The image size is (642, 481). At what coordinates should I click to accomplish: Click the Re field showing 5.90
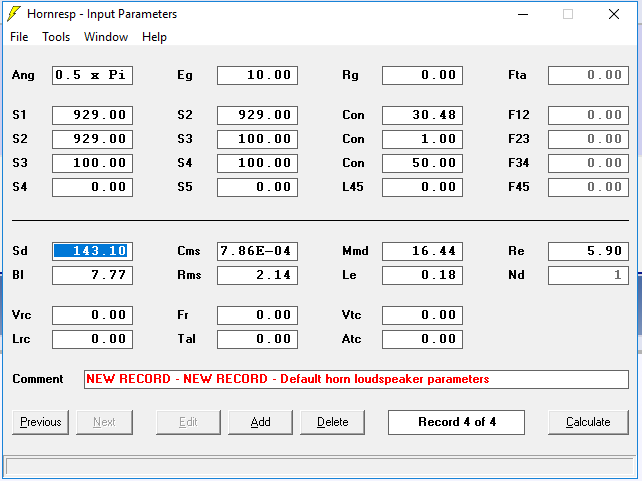pos(588,251)
